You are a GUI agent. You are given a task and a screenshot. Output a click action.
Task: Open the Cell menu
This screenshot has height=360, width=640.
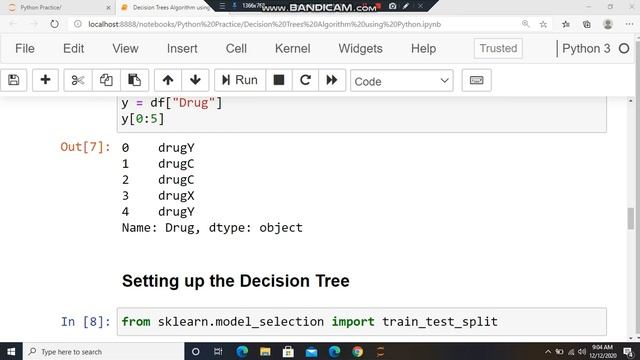[x=236, y=49]
